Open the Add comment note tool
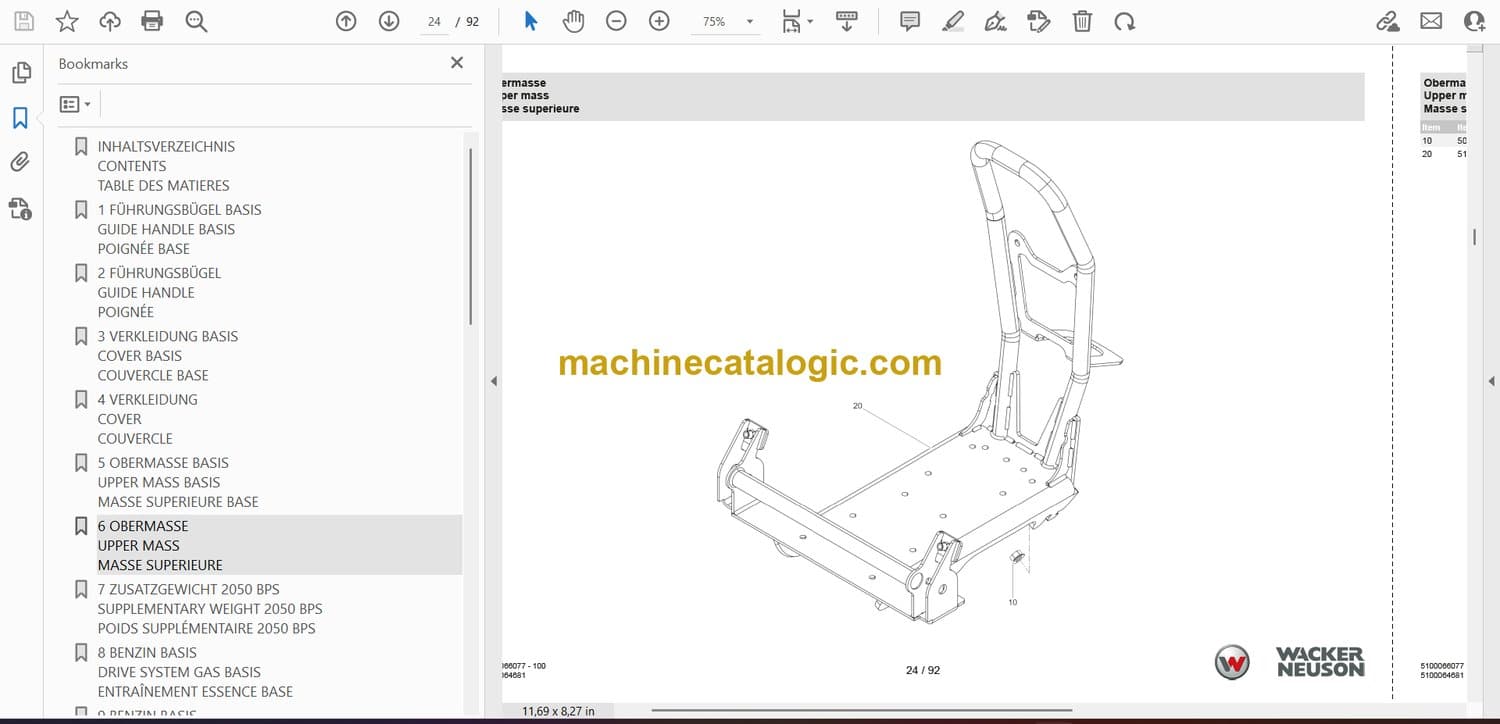The width and height of the screenshot is (1500, 724). (x=910, y=21)
